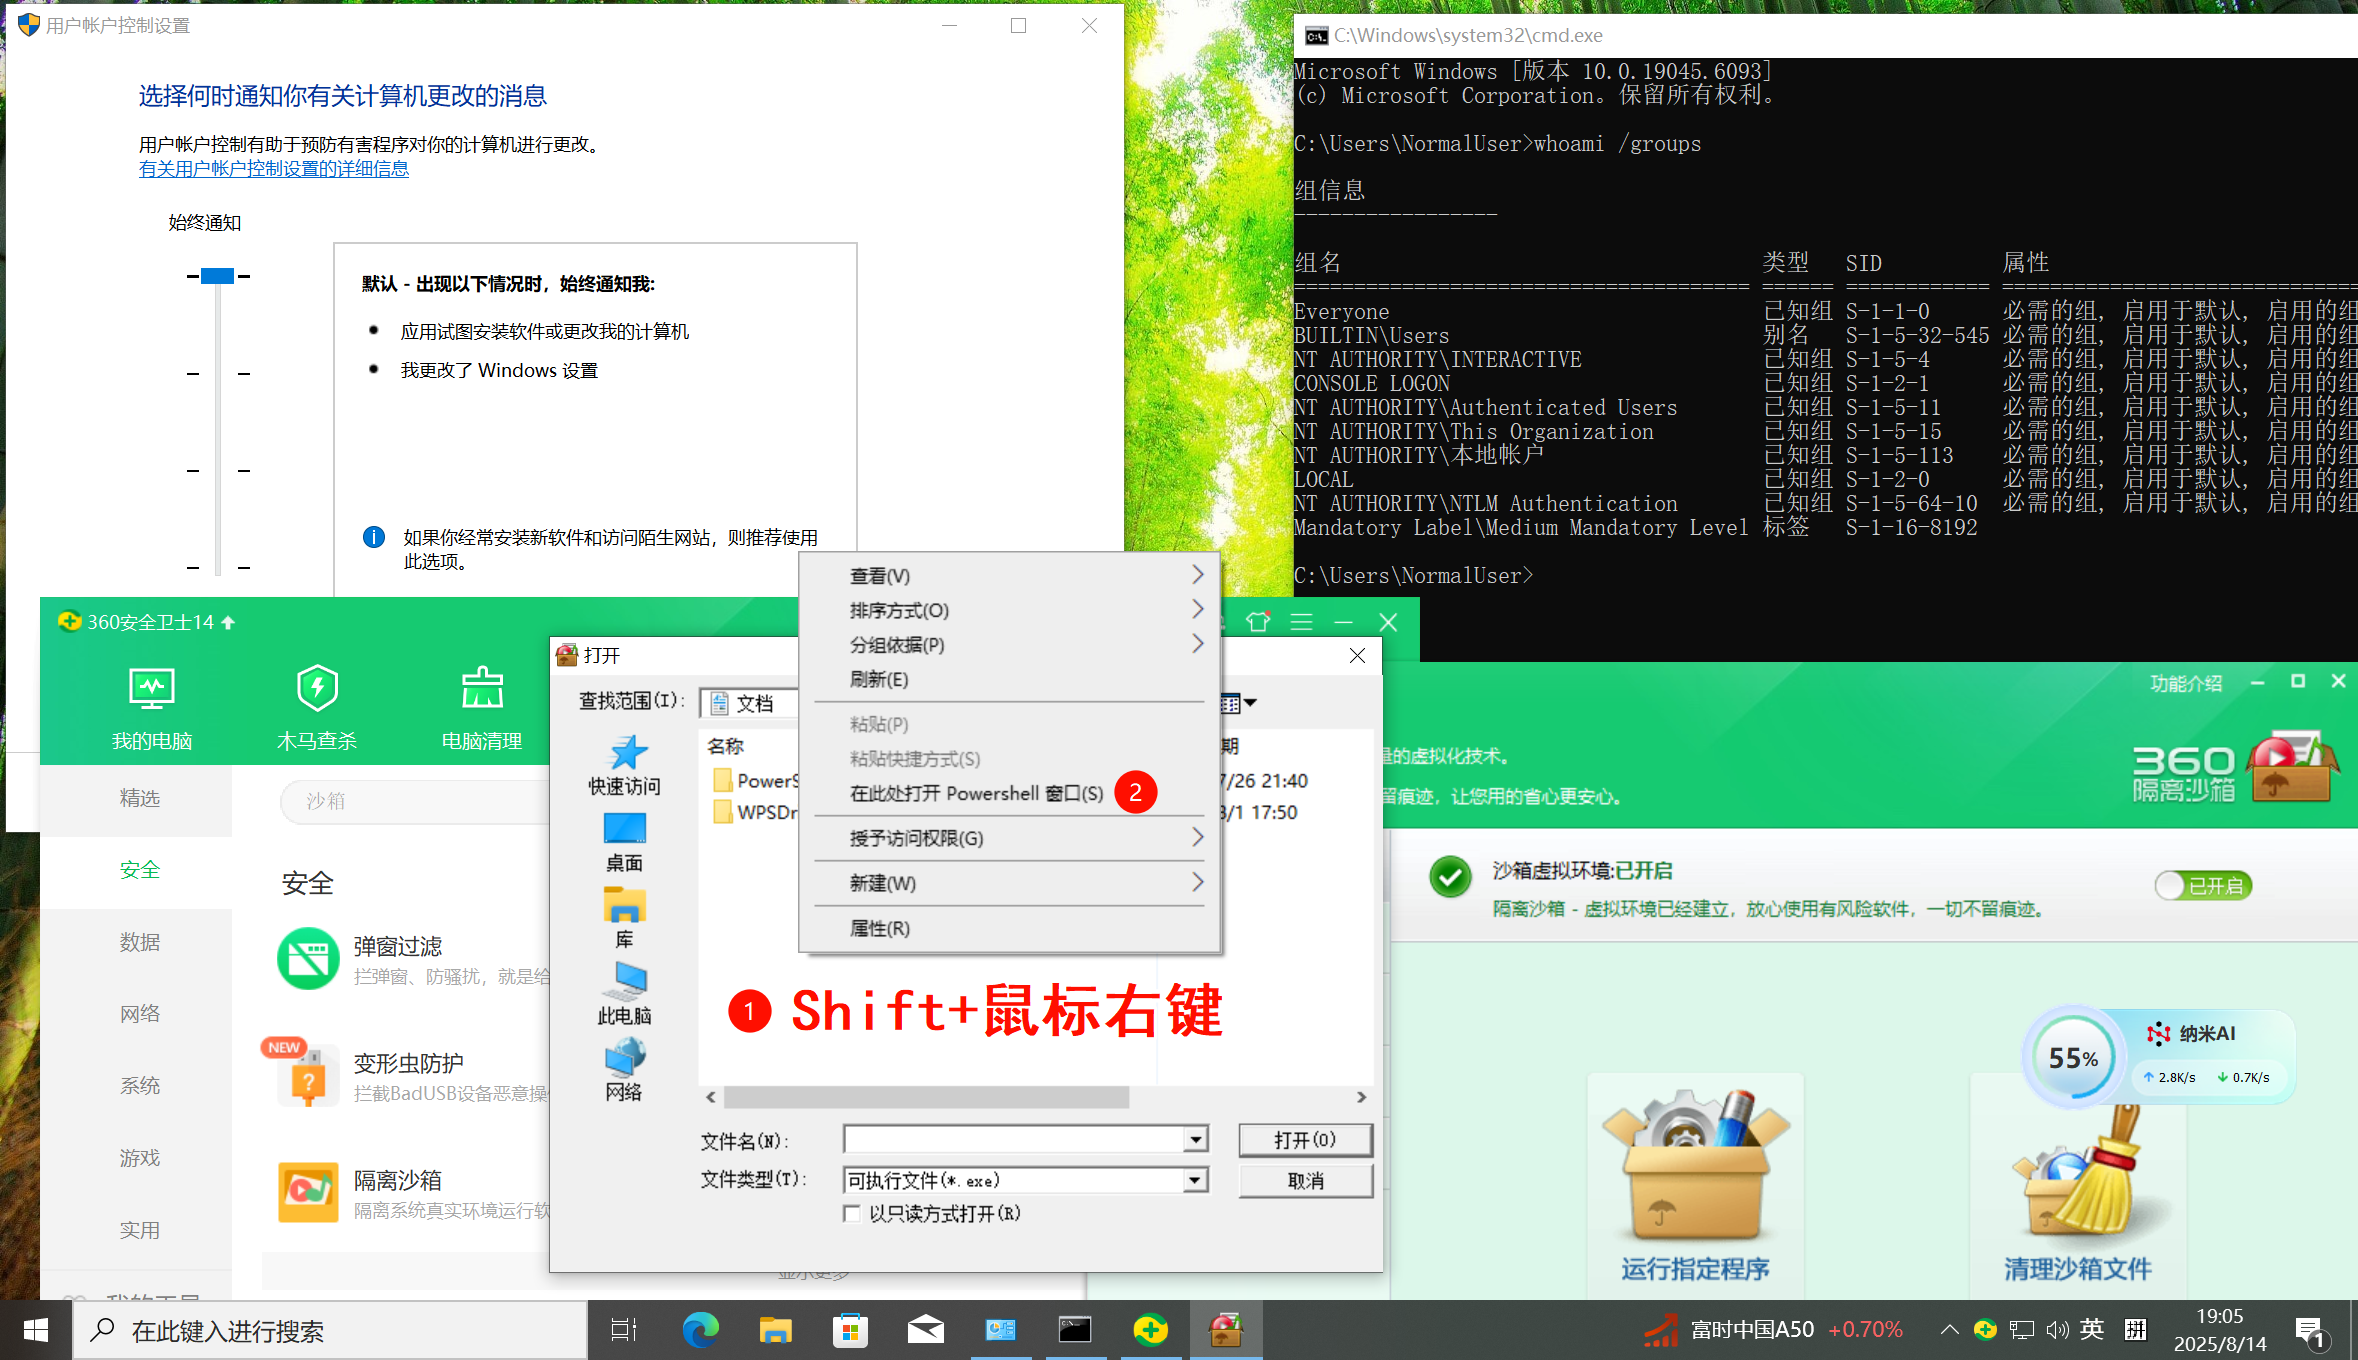Viewport: 2358px width, 1360px height.
Task: Enable 以只读方式打开 checkbox
Action: [x=852, y=1213]
